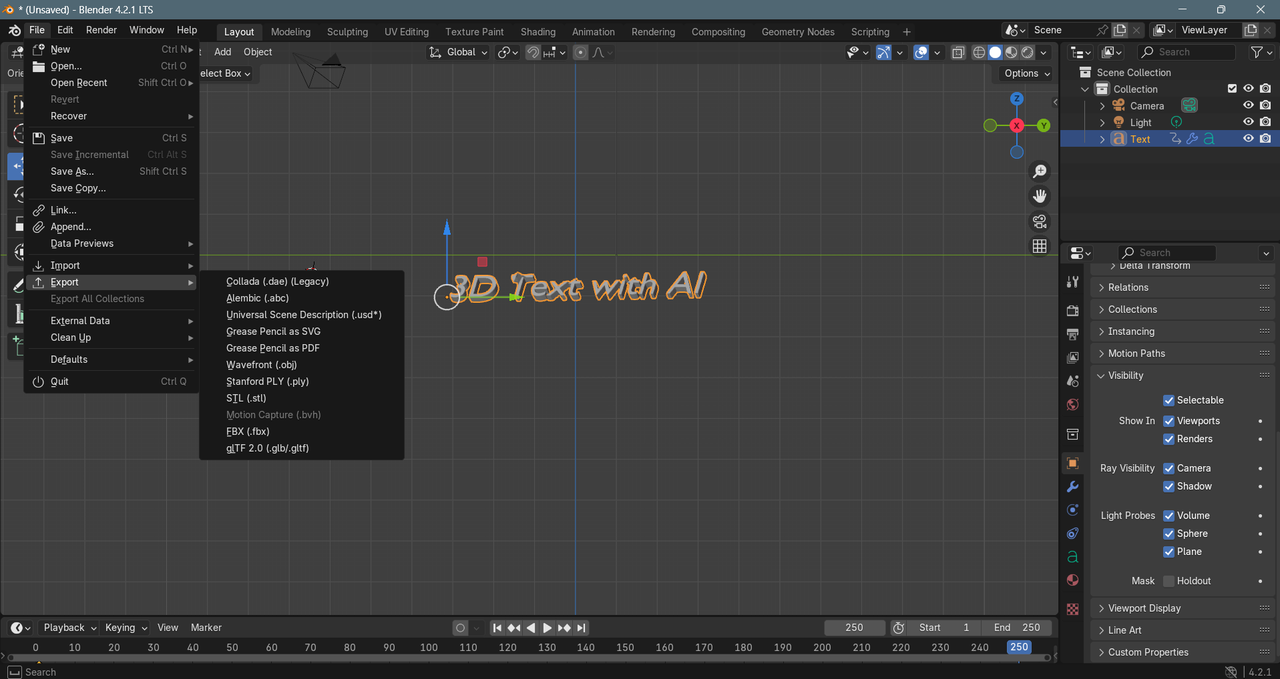Uncheck Collection exclude checkbox in outliner
1280x679 pixels.
[1232, 89]
